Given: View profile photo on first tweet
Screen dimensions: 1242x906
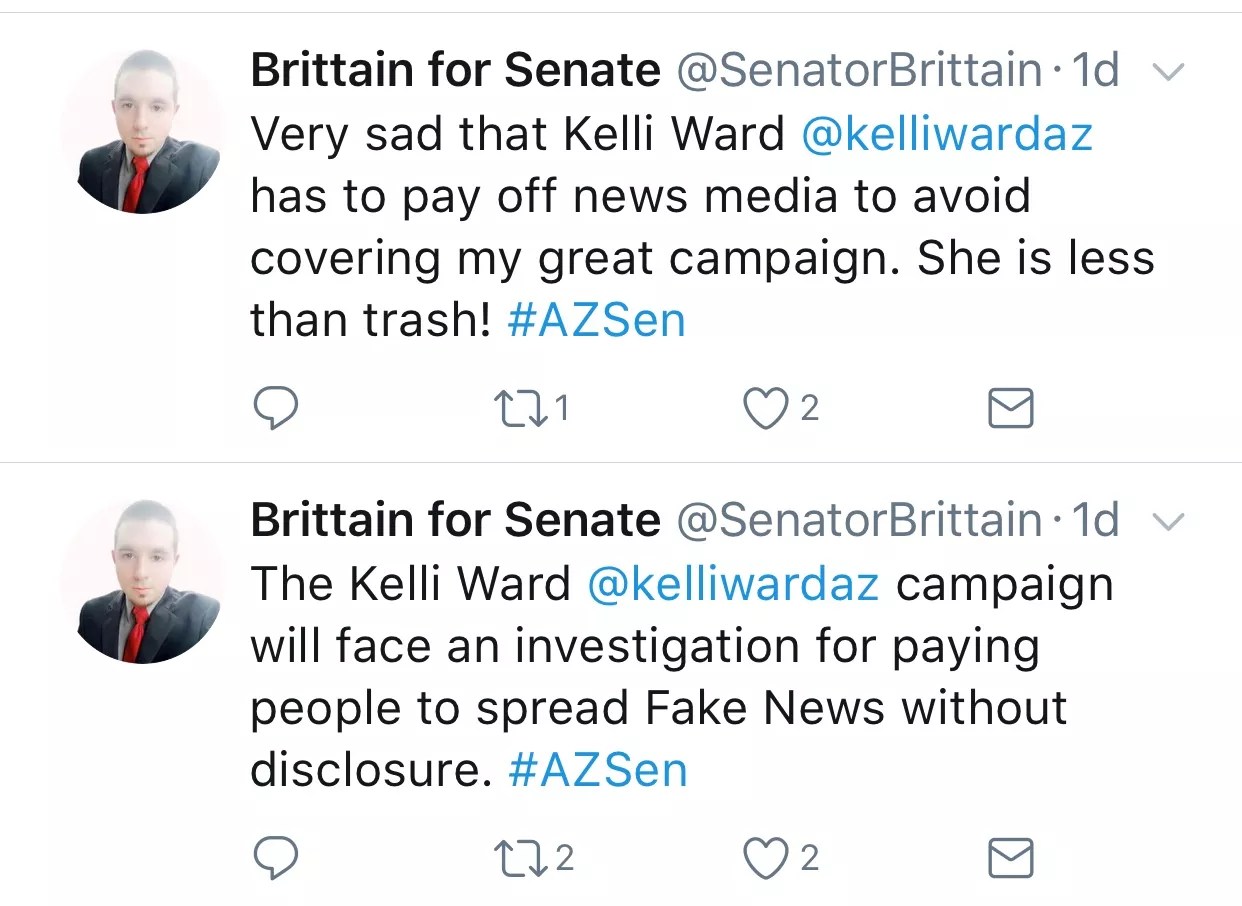Looking at the screenshot, I should tap(143, 130).
